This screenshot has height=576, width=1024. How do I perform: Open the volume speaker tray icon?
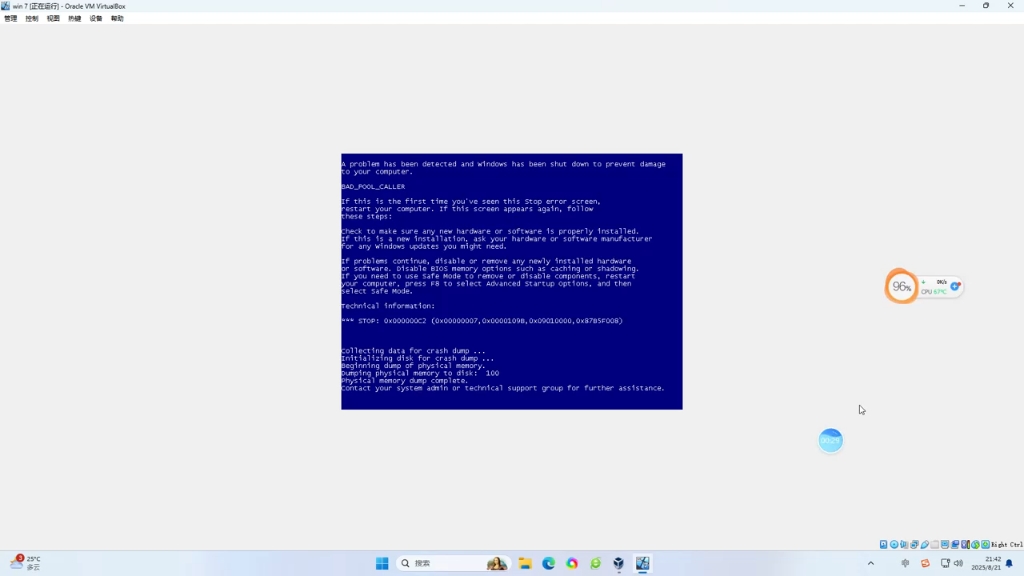click(x=958, y=563)
